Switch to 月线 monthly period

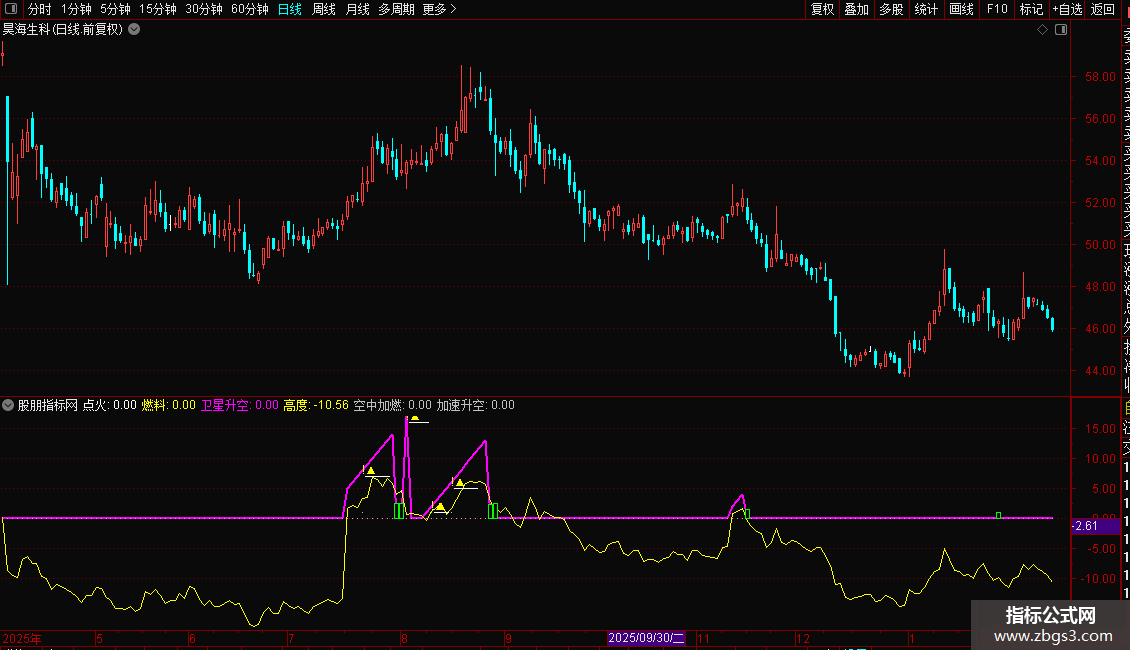[357, 9]
